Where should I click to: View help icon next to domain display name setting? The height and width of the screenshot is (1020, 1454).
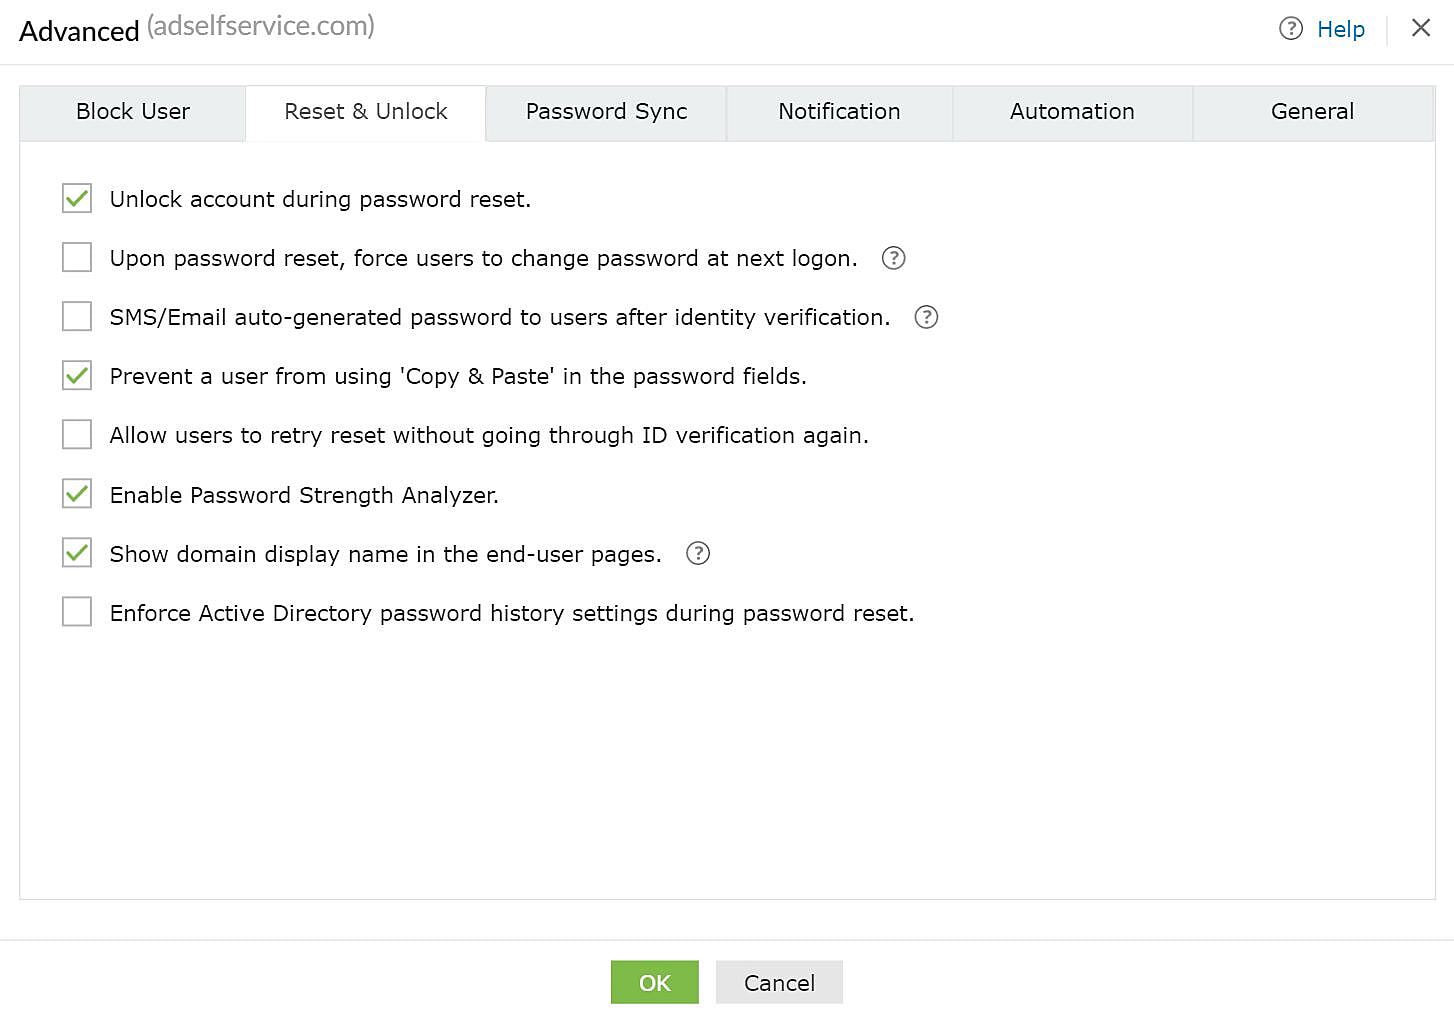pyautogui.click(x=697, y=553)
